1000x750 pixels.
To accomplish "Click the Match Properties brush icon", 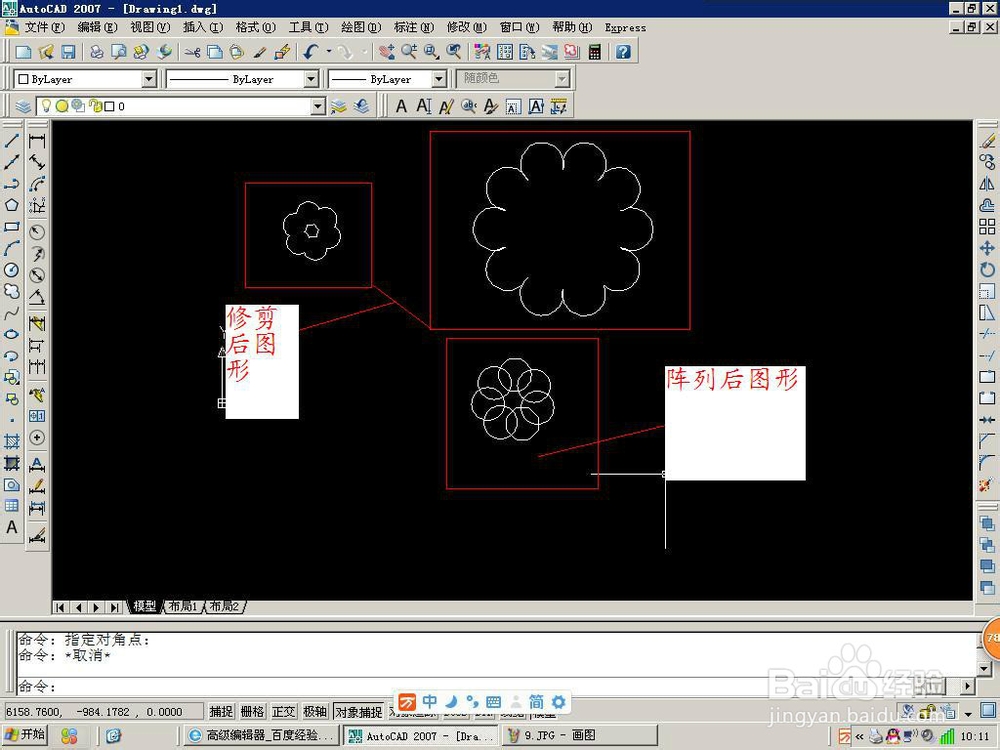I will tap(259, 52).
